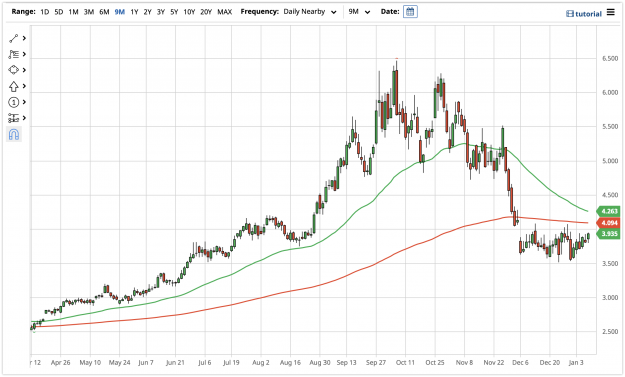Toggle the magnet snap mode
The height and width of the screenshot is (377, 625).
14,135
